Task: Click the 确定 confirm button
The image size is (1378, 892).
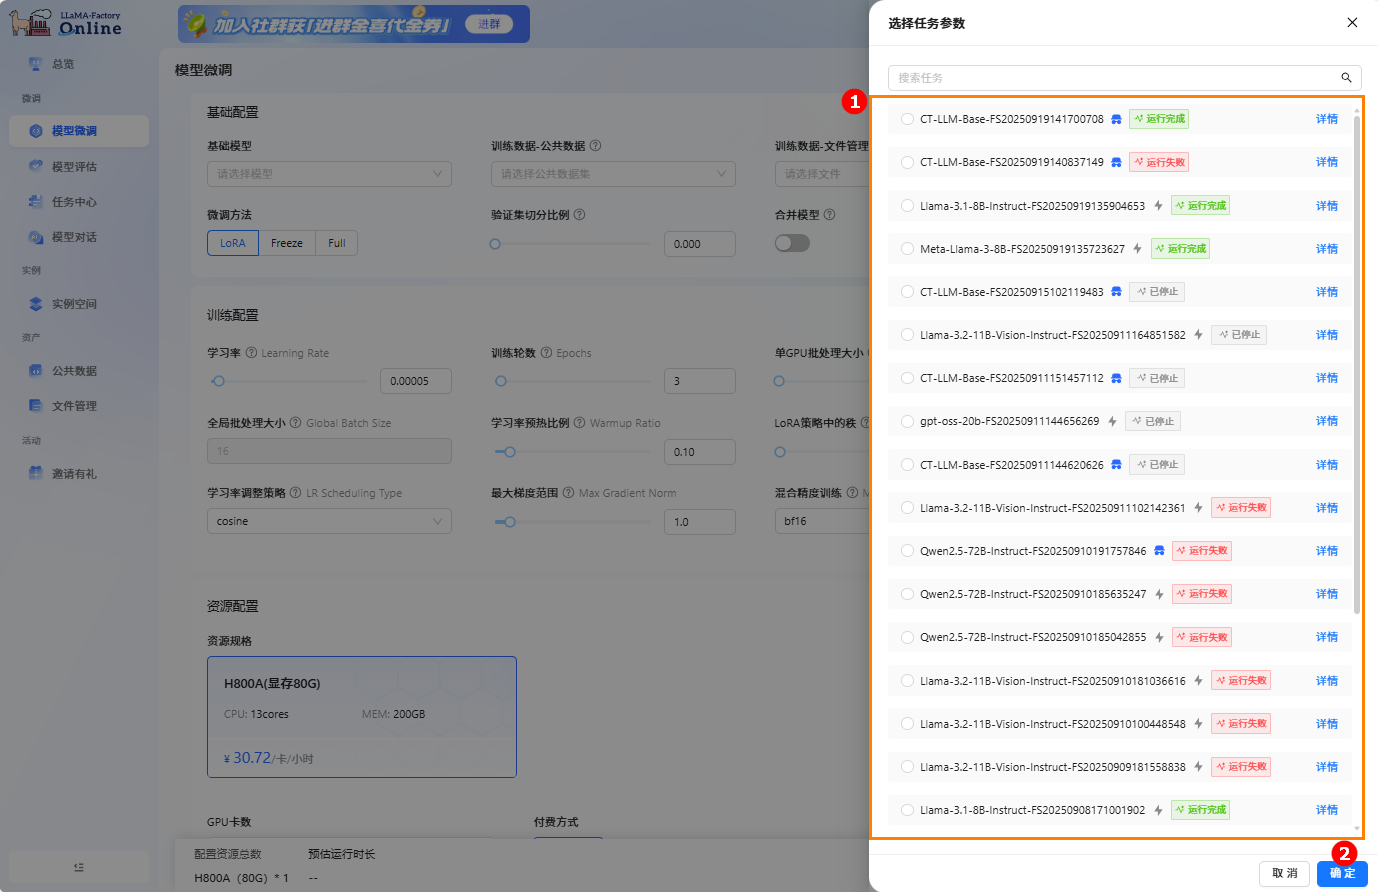Action: pyautogui.click(x=1341, y=873)
